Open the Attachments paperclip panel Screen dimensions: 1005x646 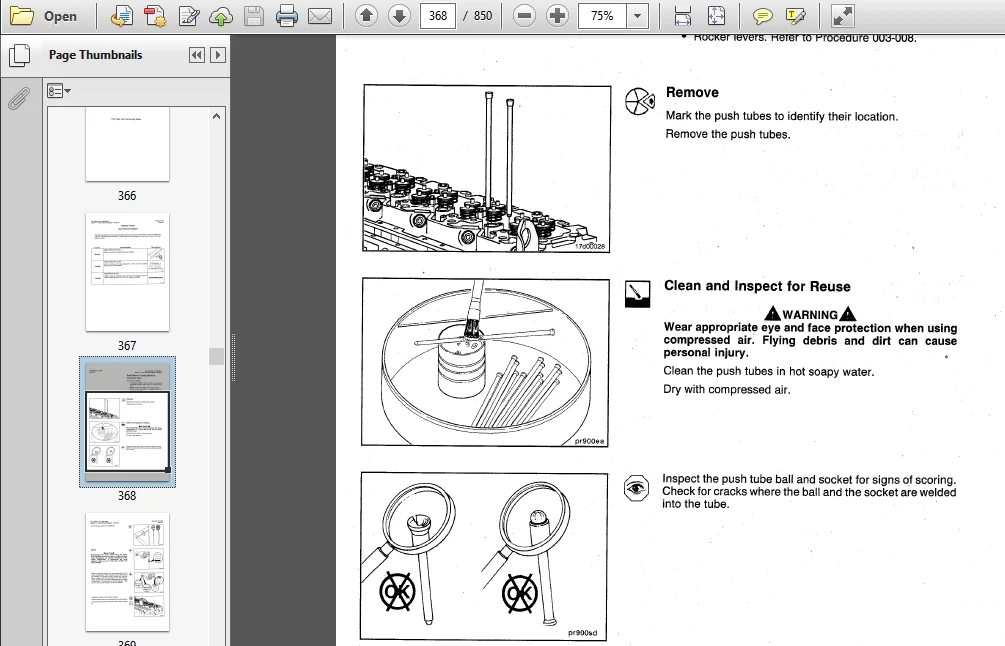(x=19, y=97)
